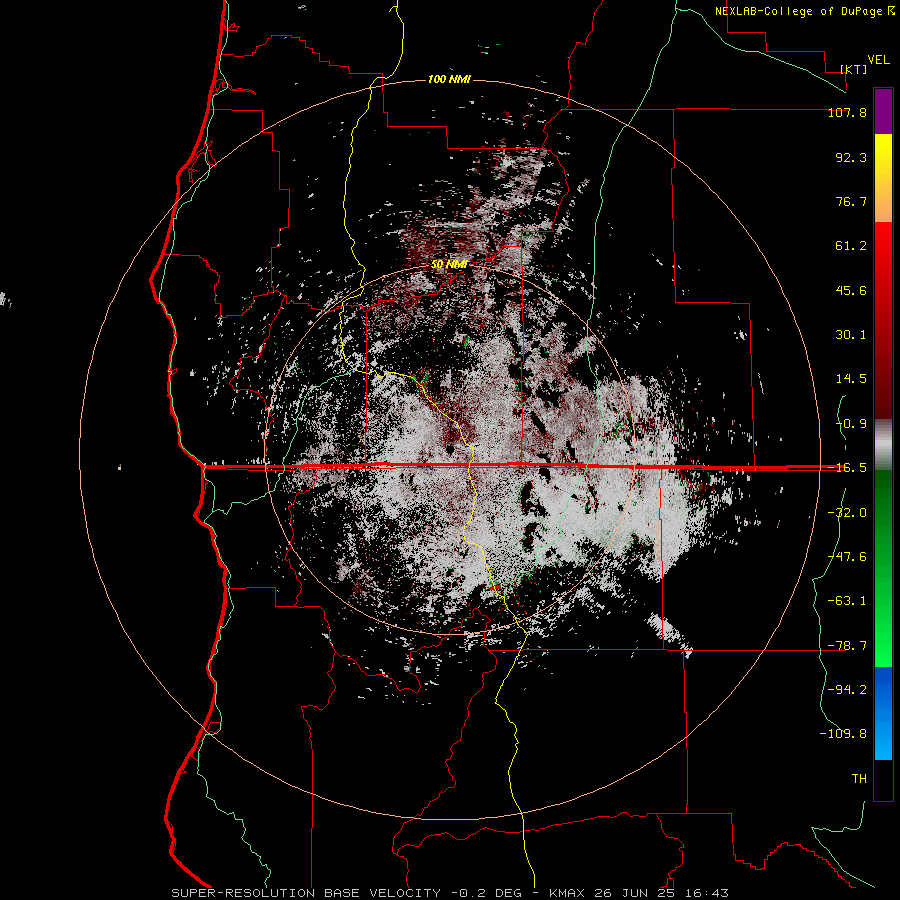Select the -94.2 legend value

point(847,690)
